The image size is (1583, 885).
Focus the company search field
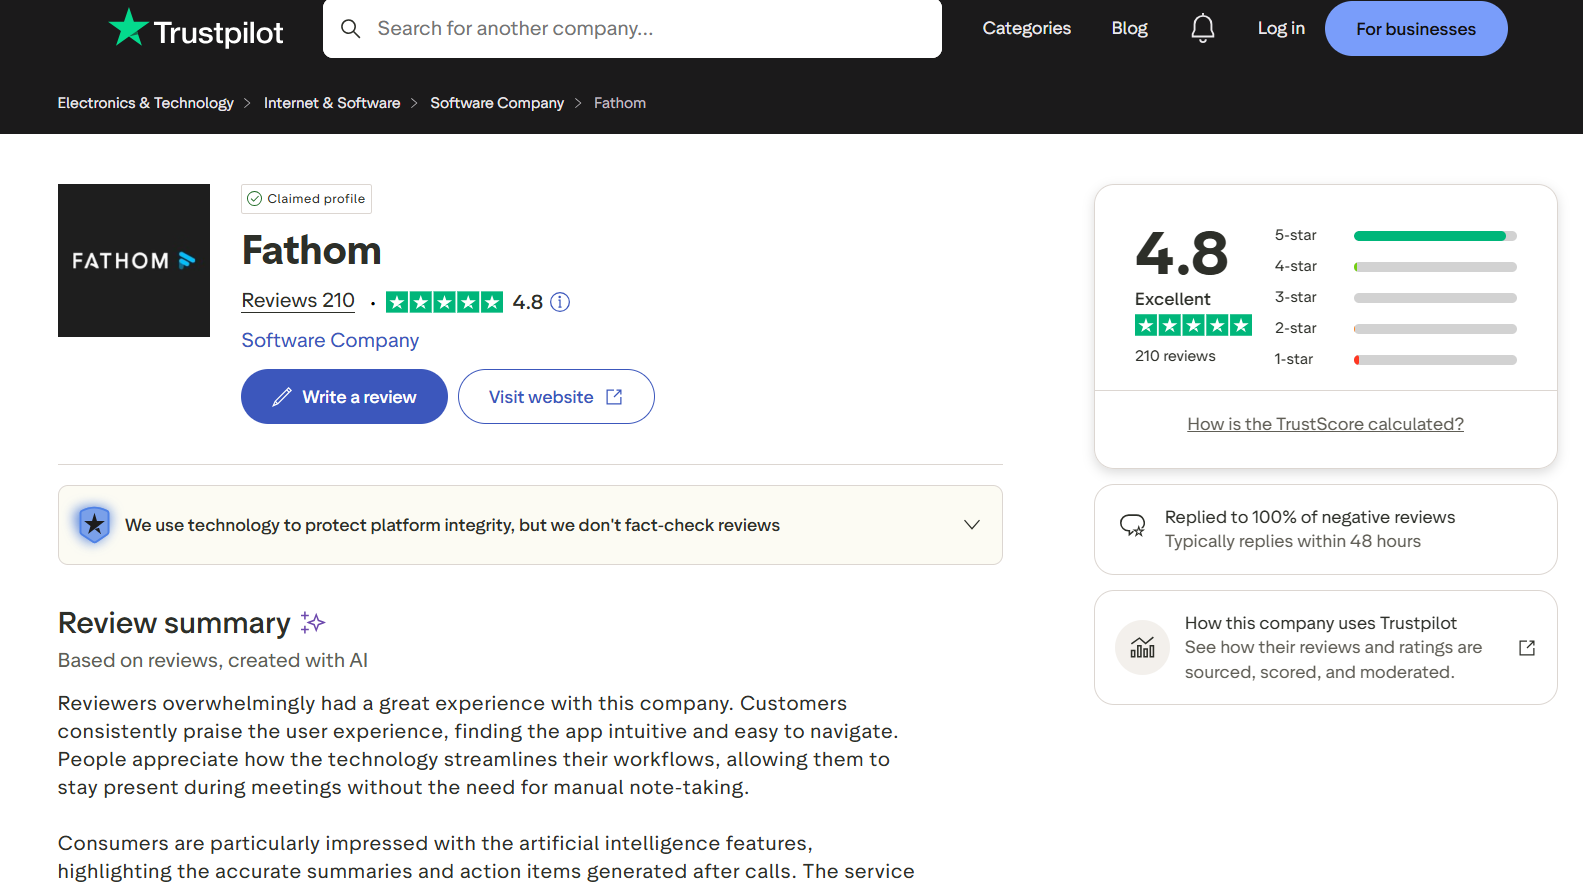pyautogui.click(x=650, y=29)
